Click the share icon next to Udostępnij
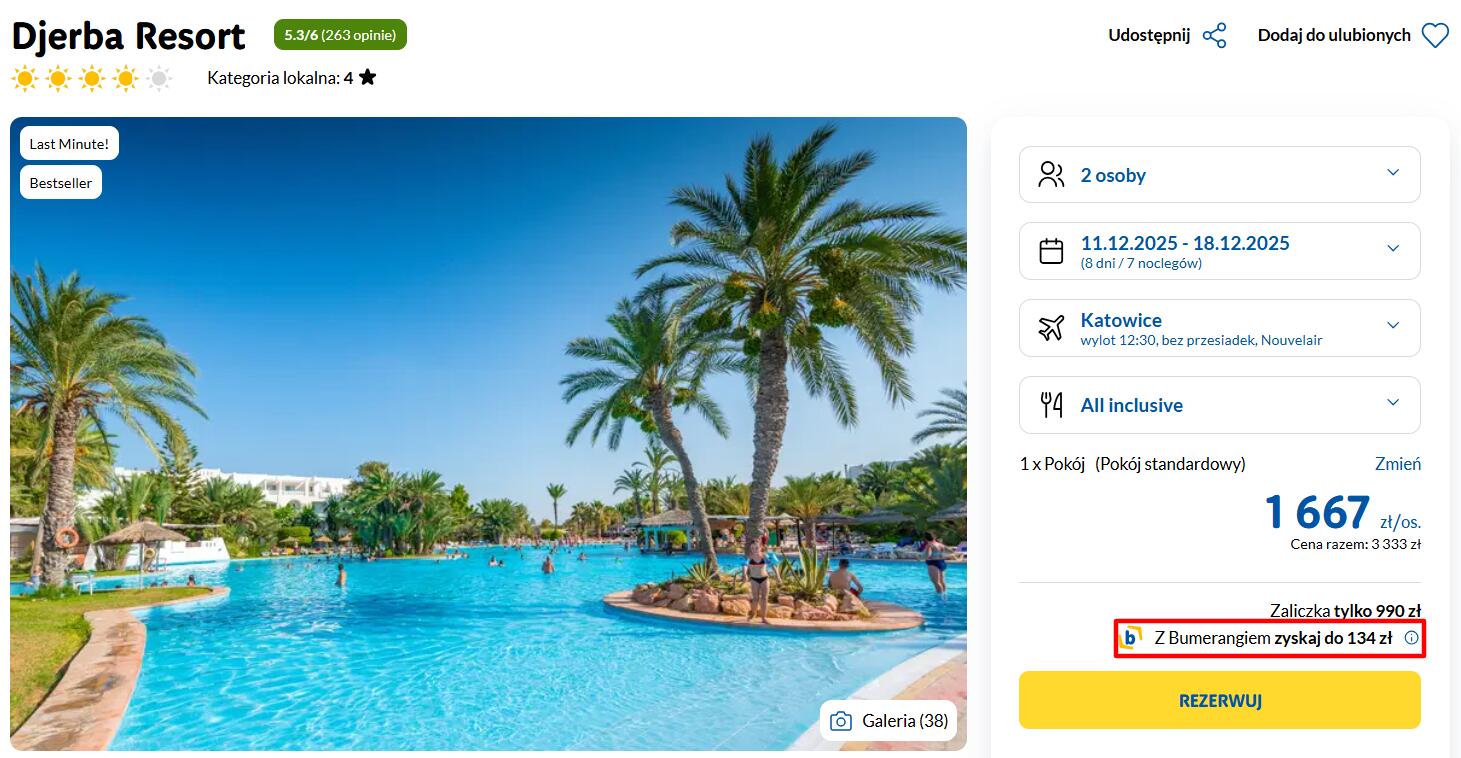The image size is (1461, 758). pos(1214,36)
